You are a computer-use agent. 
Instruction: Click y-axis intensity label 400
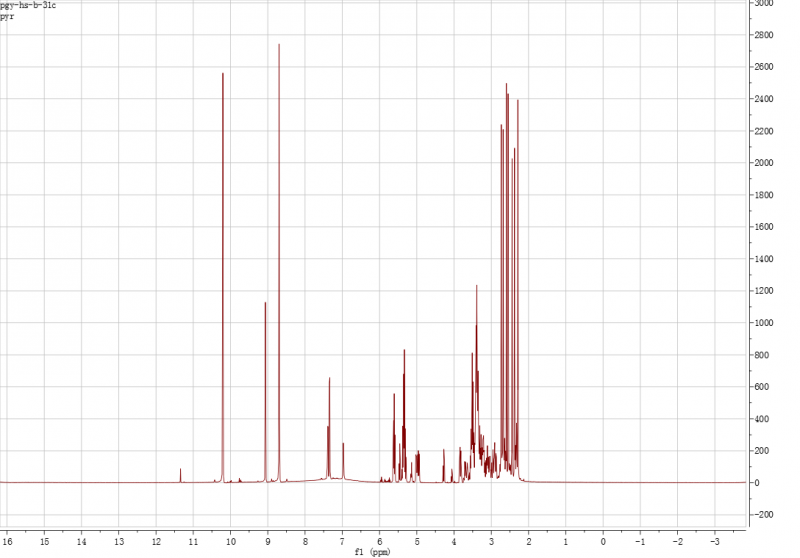[x=762, y=419]
